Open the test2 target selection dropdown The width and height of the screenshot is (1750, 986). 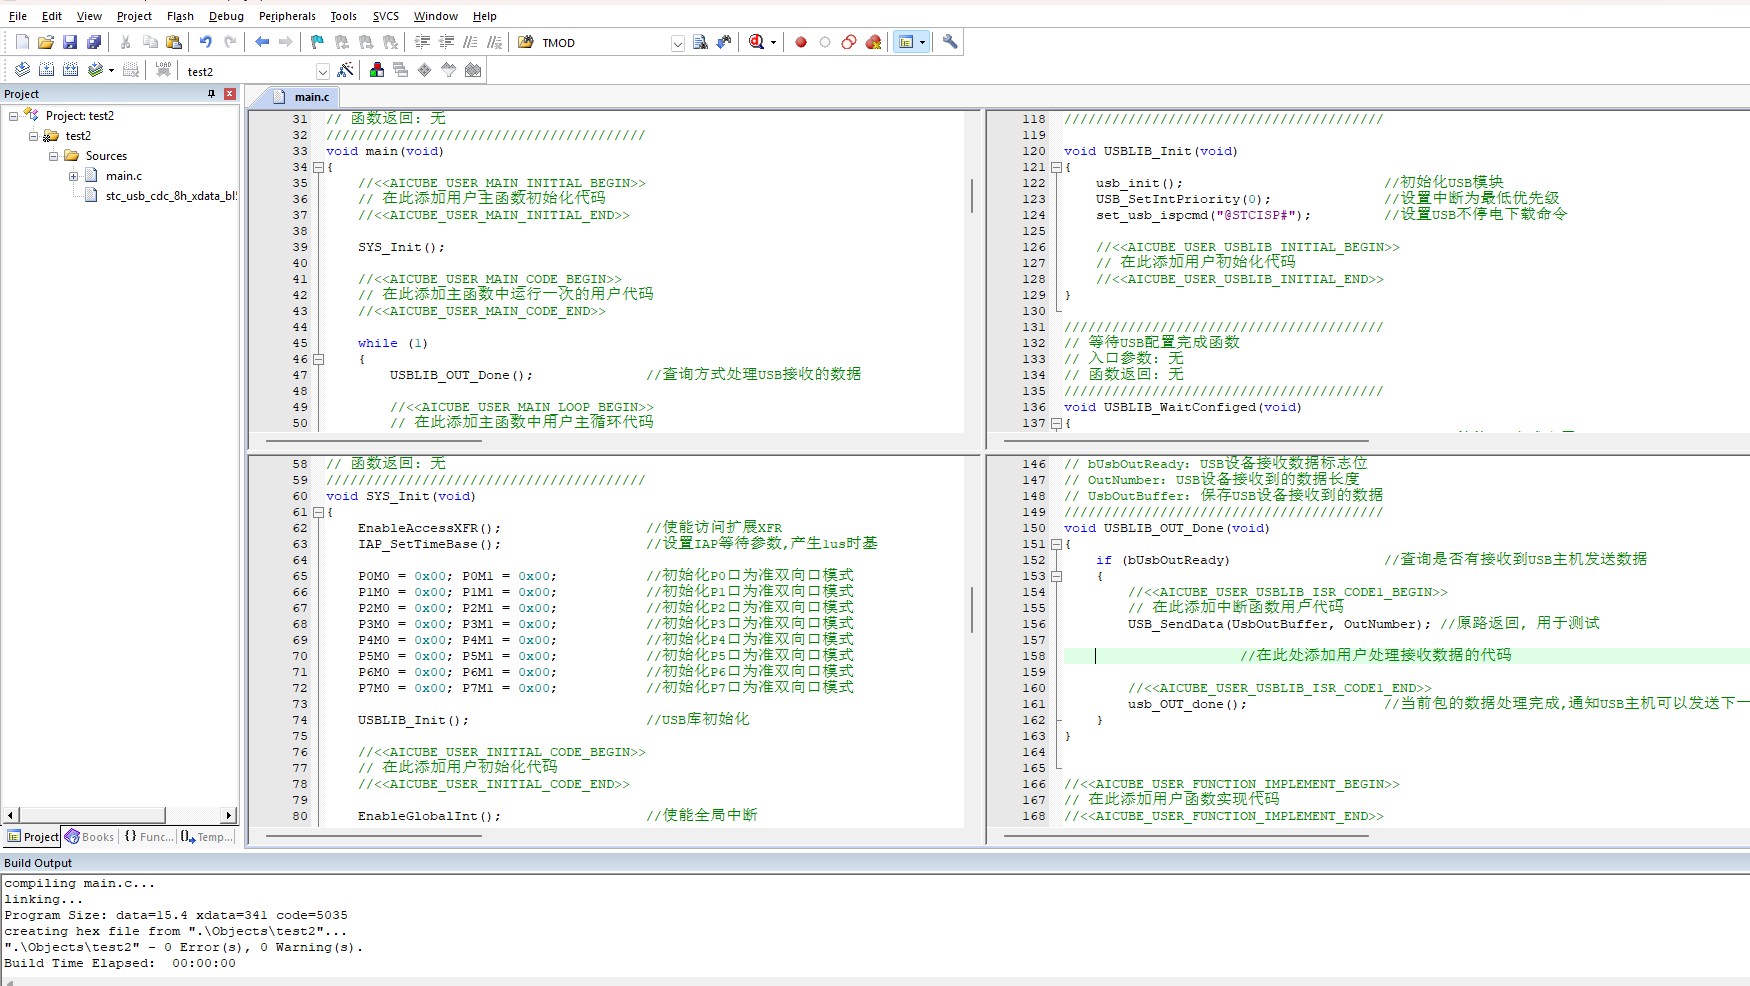pos(322,71)
